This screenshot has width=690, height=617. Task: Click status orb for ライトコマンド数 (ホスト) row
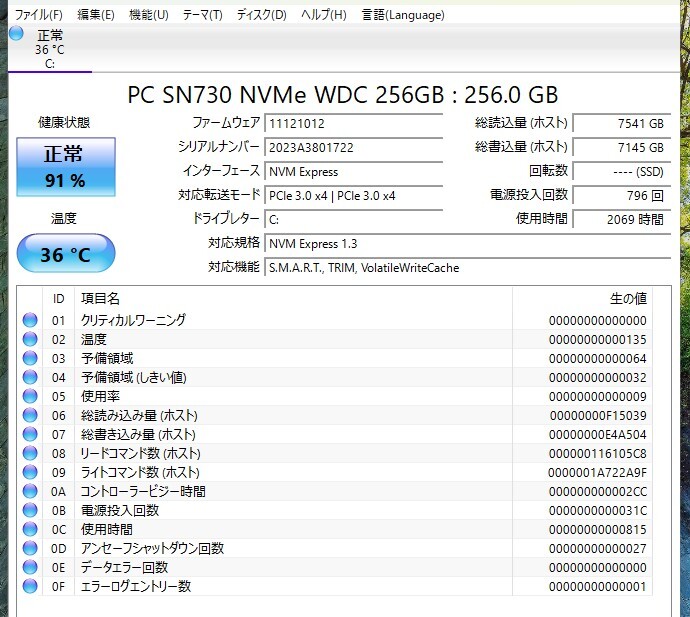30,472
